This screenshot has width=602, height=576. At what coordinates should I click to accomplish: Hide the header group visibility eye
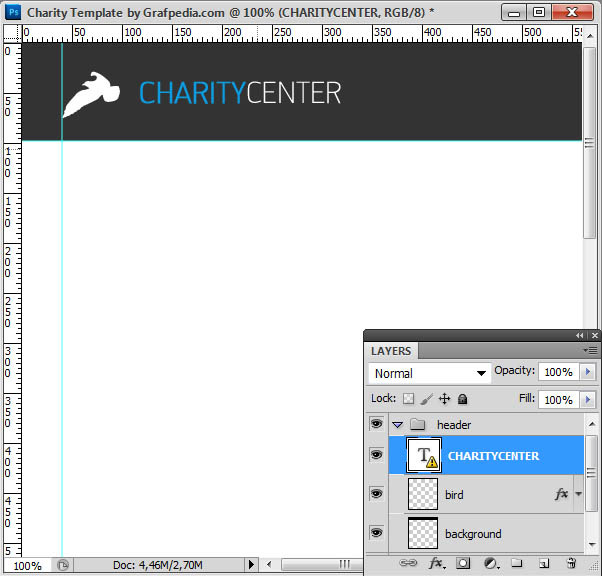tap(377, 424)
